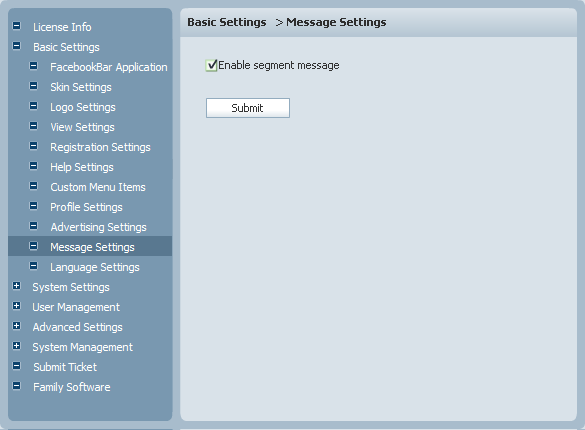Click the minus icon beside Skin Settings
This screenshot has height=430, width=585.
34,86
